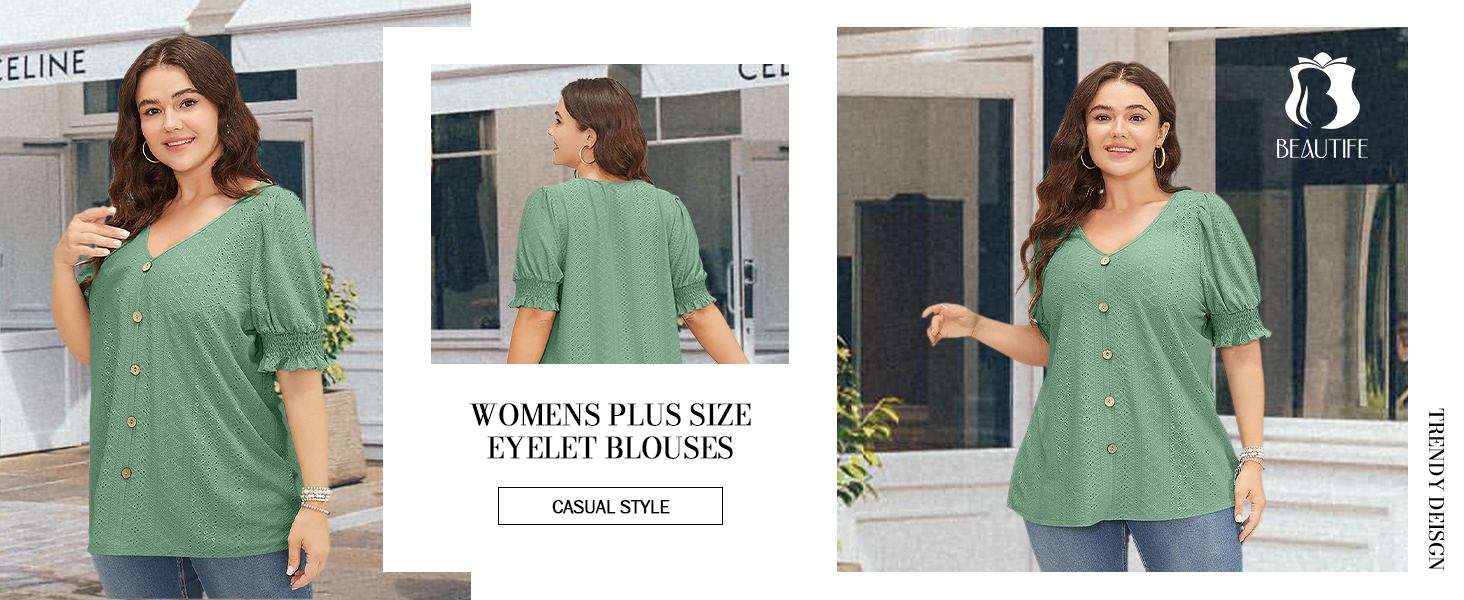Image resolution: width=1464 pixels, height=600 pixels.
Task: Click the TRENDY DEISGN vertical text
Action: pos(1435,488)
